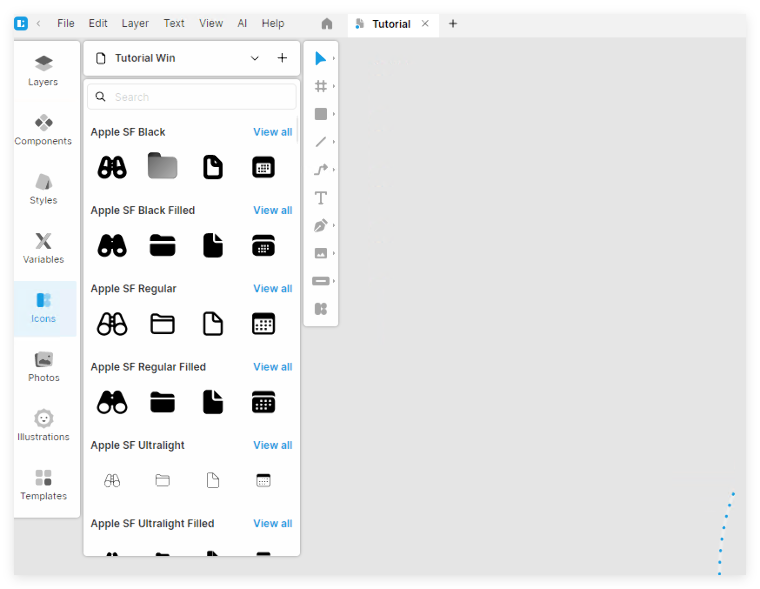Pick the Apple SF Black Filled folder icon
This screenshot has width=760, height=589.
click(x=162, y=245)
